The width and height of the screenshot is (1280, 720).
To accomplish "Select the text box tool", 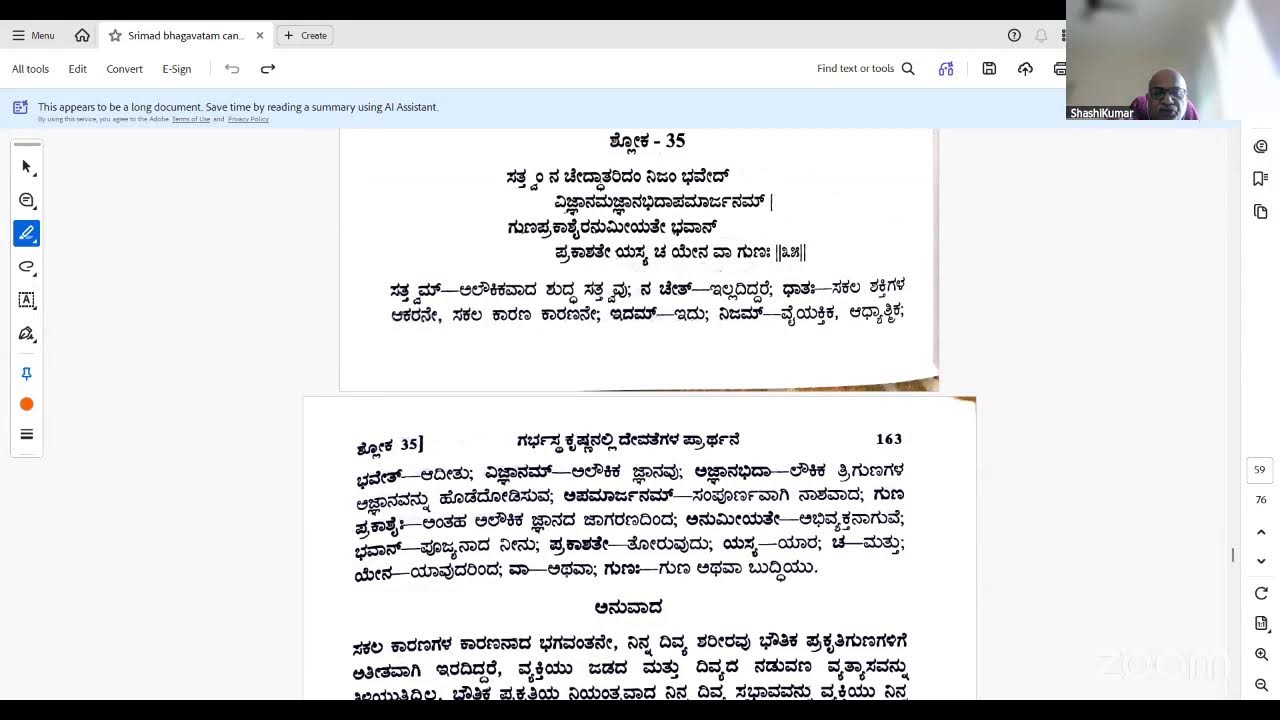I will [x=27, y=300].
